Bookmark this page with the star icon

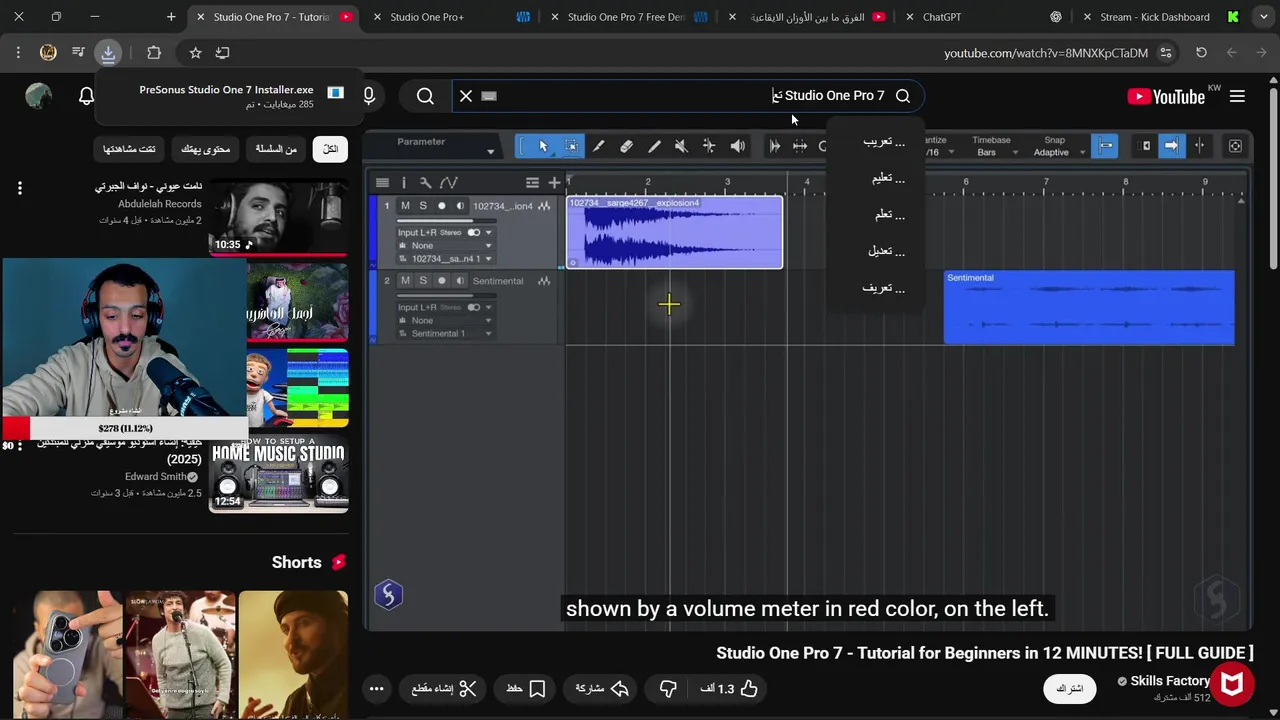click(x=195, y=52)
